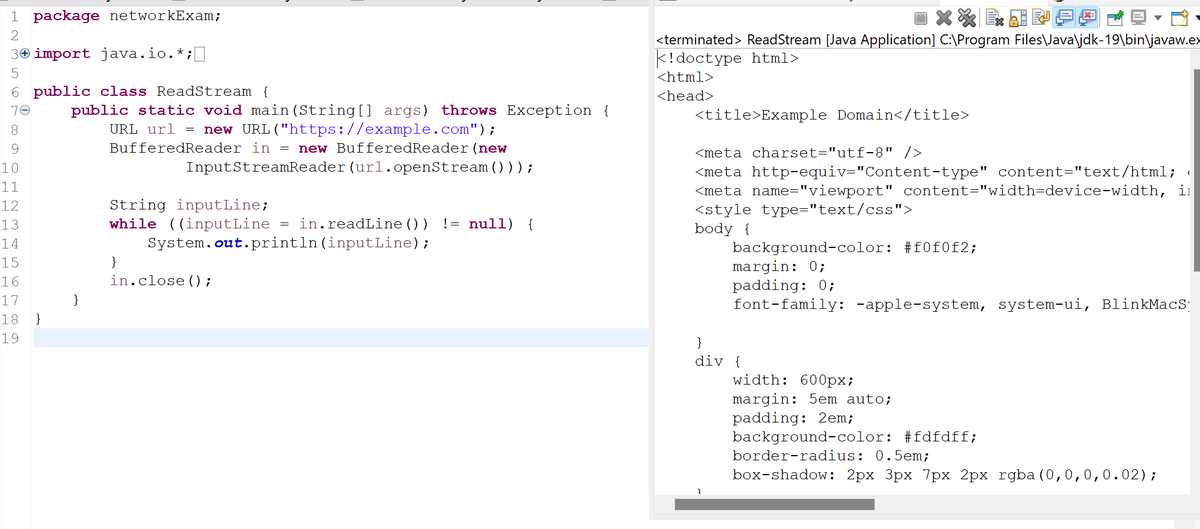
Task: Click 'System.out.println(inputLine);' statement
Action: 289,244
